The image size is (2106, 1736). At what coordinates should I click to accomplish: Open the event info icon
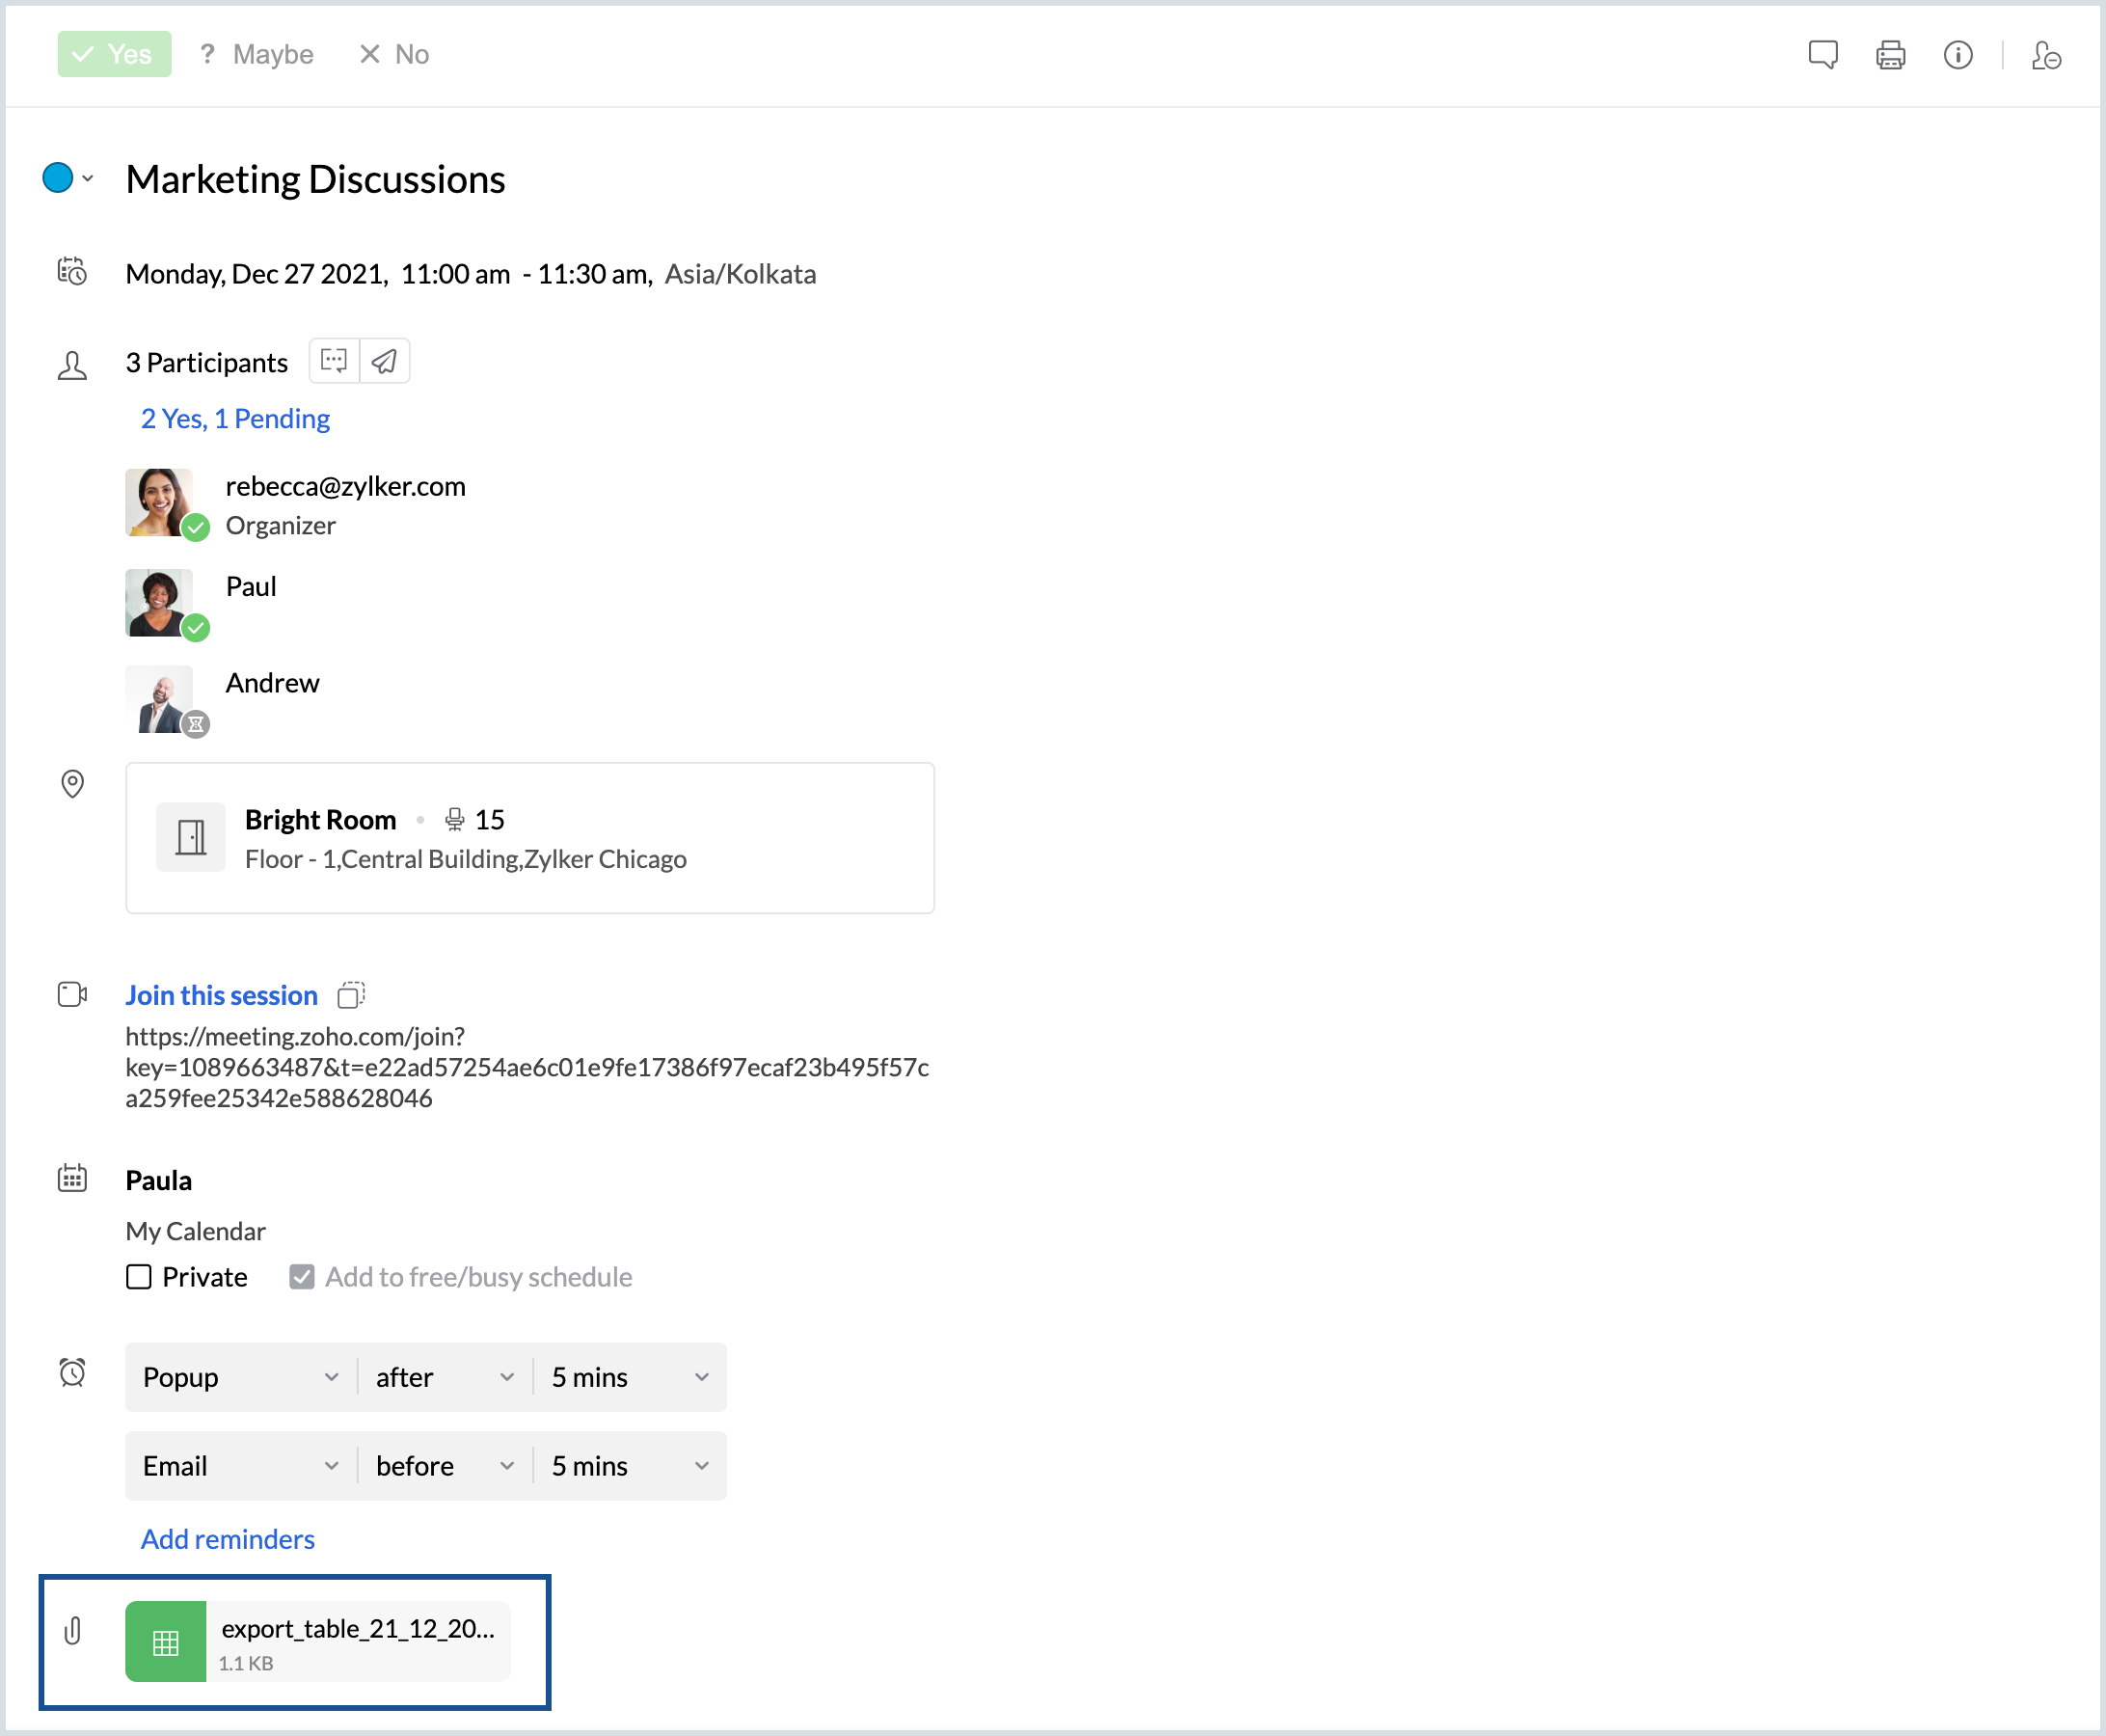pos(1957,55)
